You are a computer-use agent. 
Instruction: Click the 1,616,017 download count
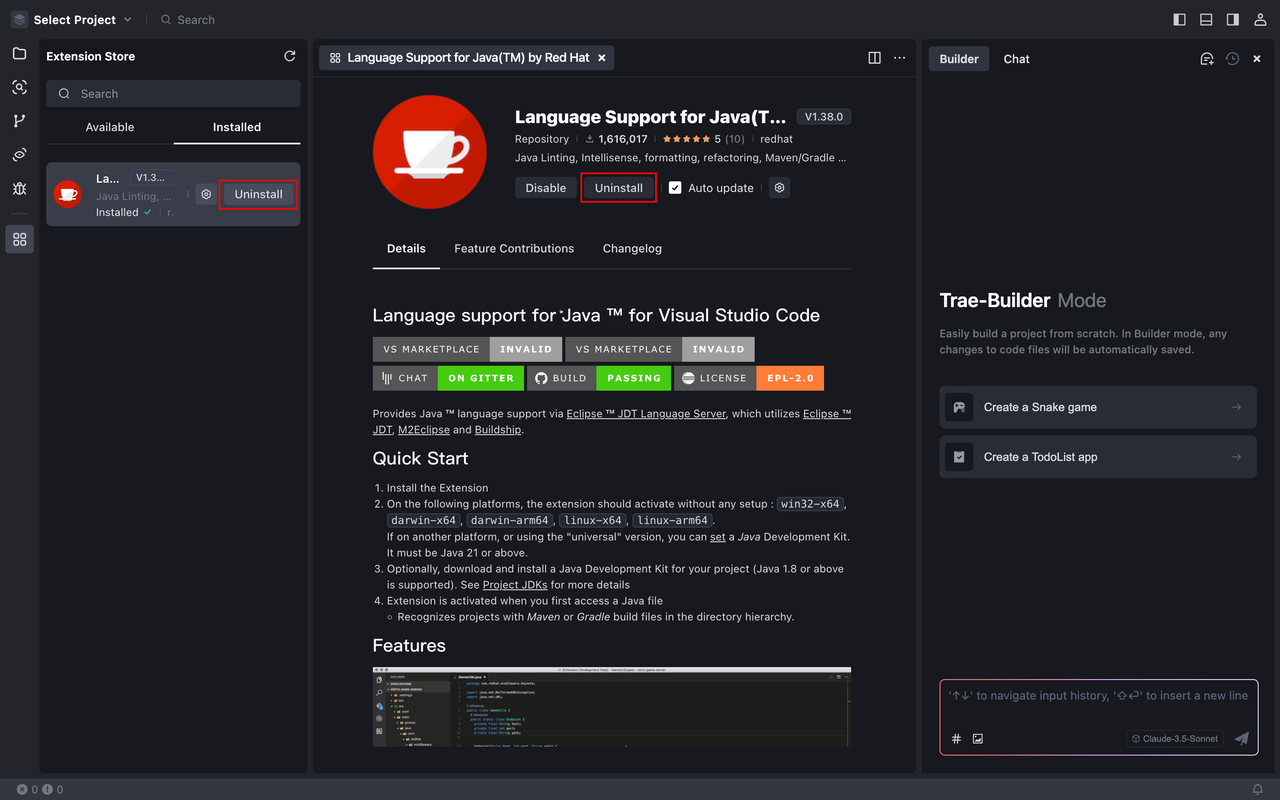[616, 139]
